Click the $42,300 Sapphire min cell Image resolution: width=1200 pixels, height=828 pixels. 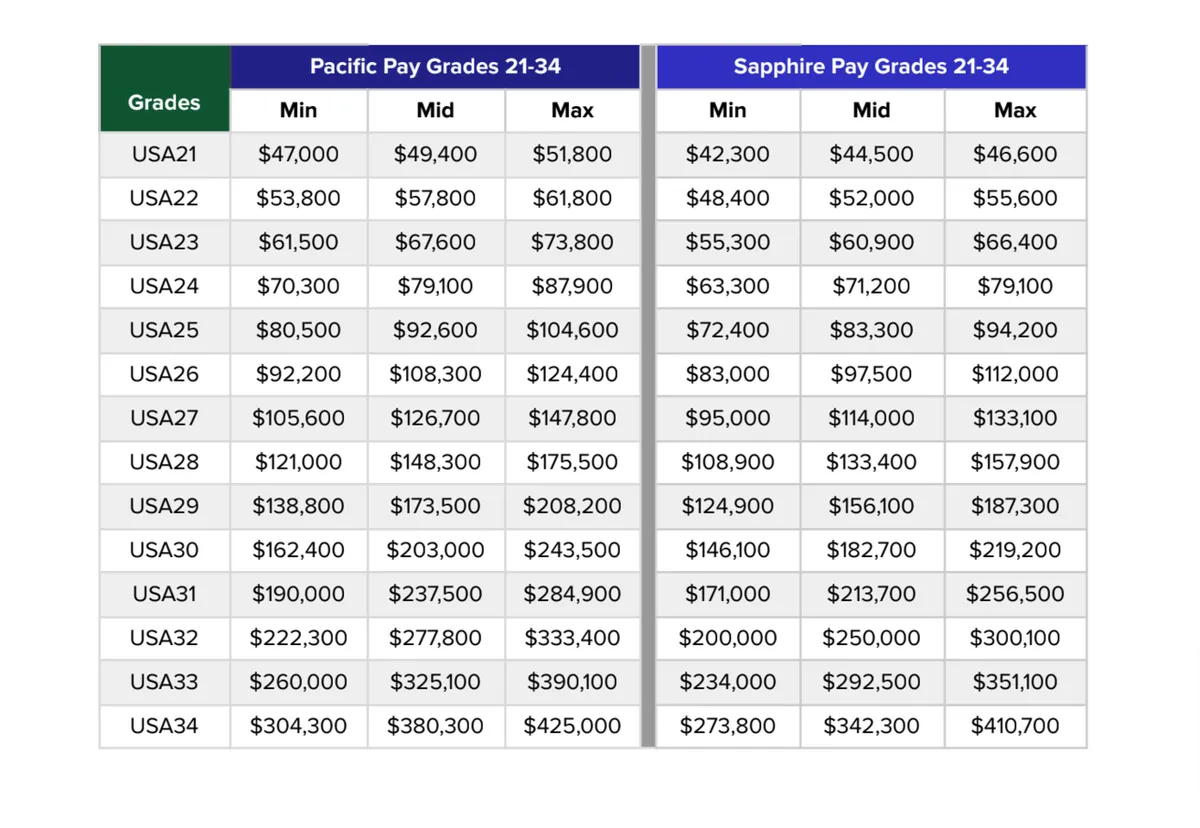click(727, 154)
